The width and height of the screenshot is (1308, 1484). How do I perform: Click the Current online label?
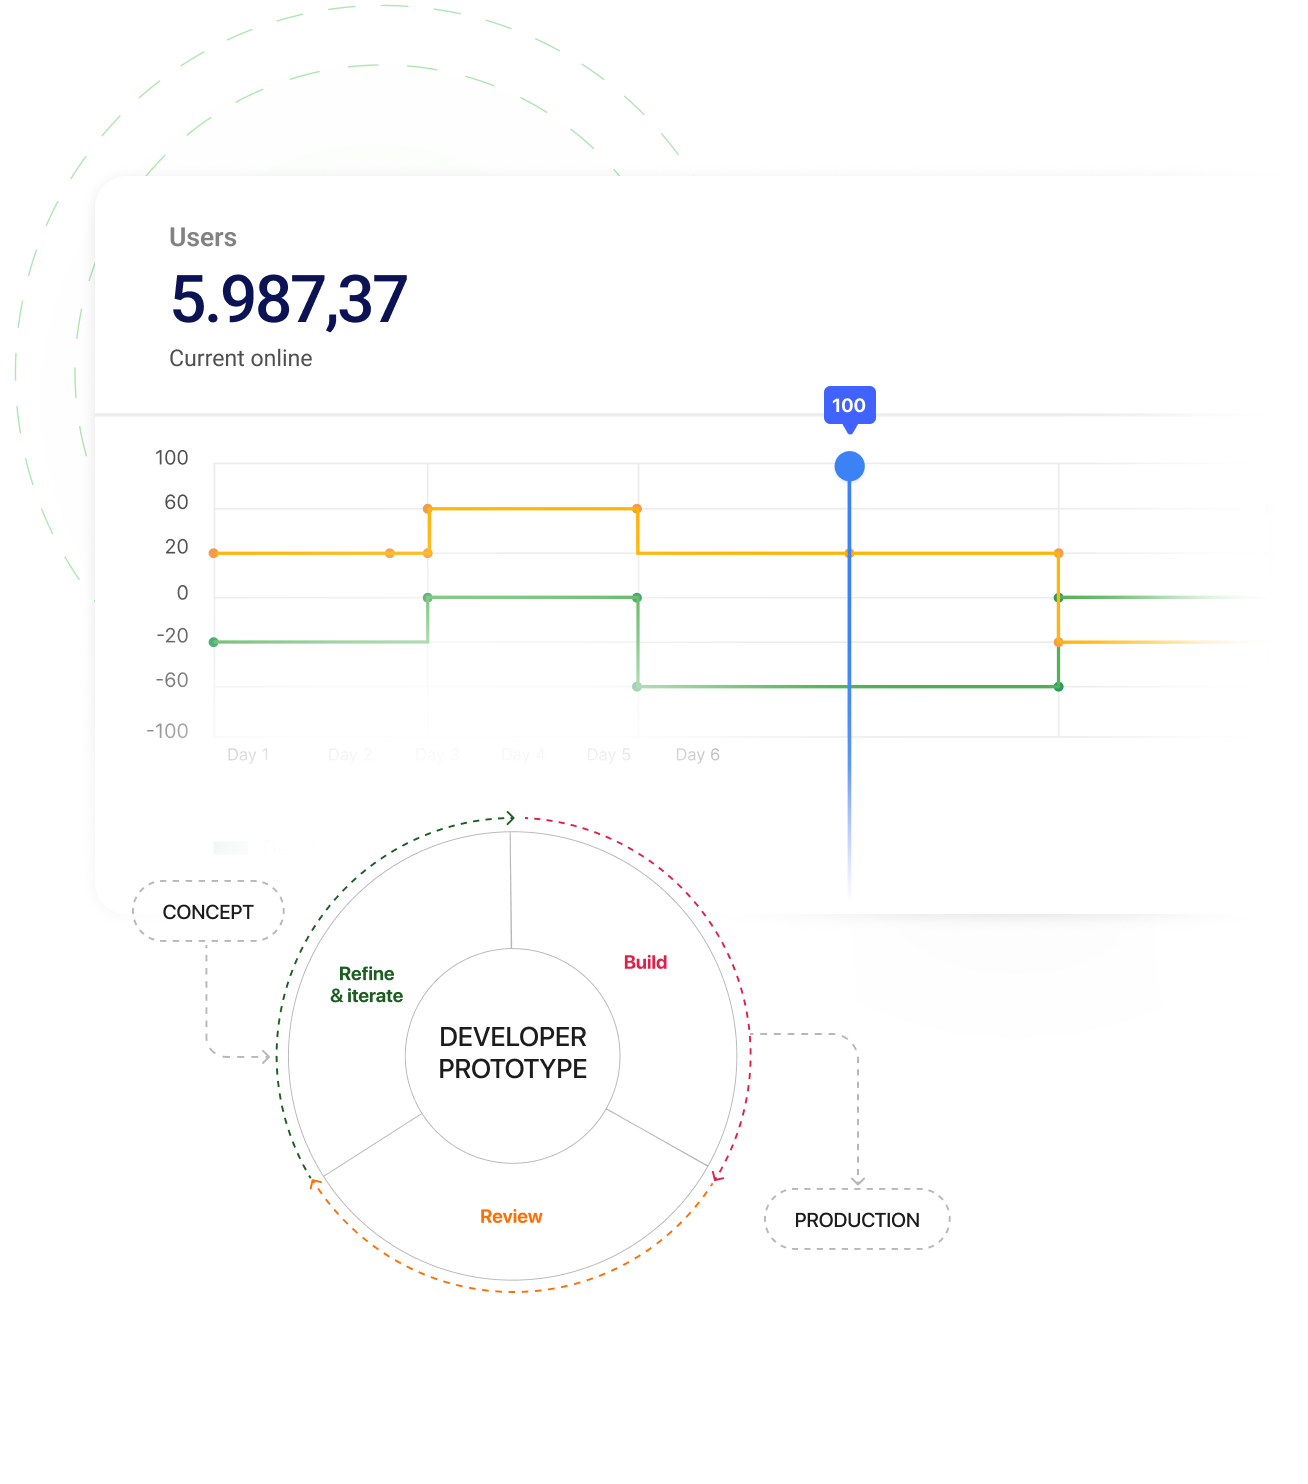240,358
